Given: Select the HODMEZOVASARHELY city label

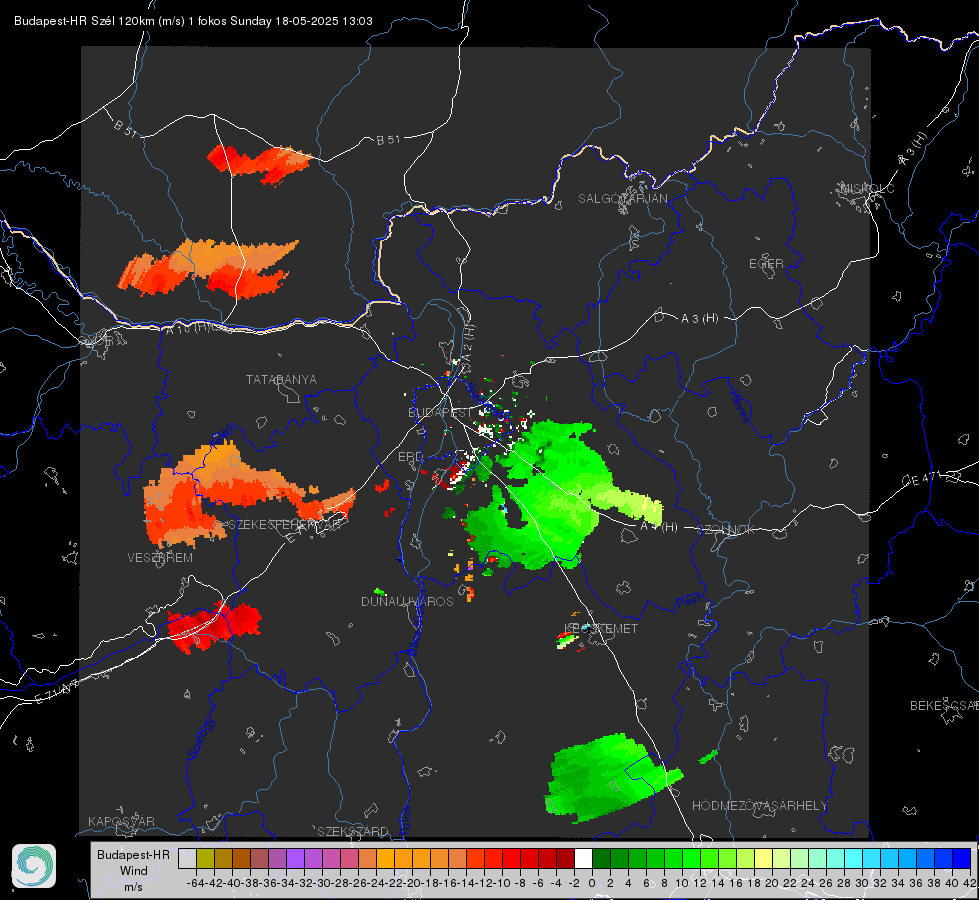Looking at the screenshot, I should [x=759, y=806].
